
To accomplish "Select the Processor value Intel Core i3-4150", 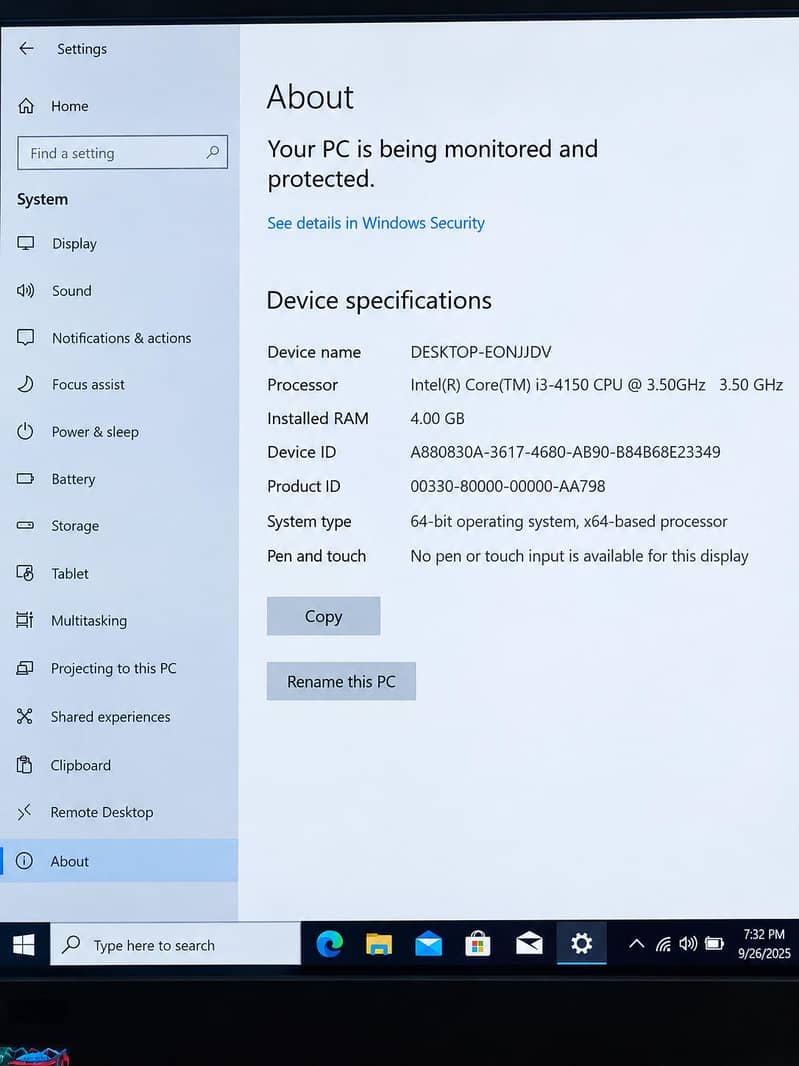I will point(596,385).
